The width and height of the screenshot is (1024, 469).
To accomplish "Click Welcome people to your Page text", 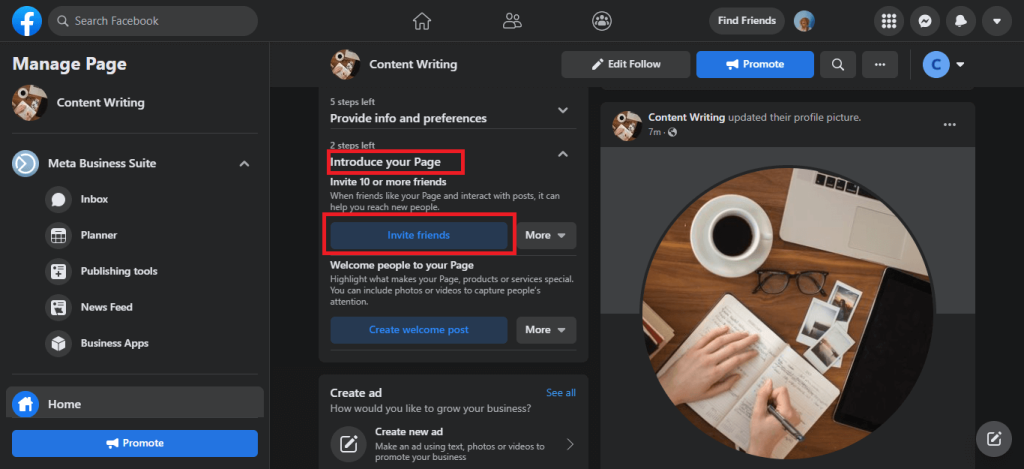I will coord(402,265).
